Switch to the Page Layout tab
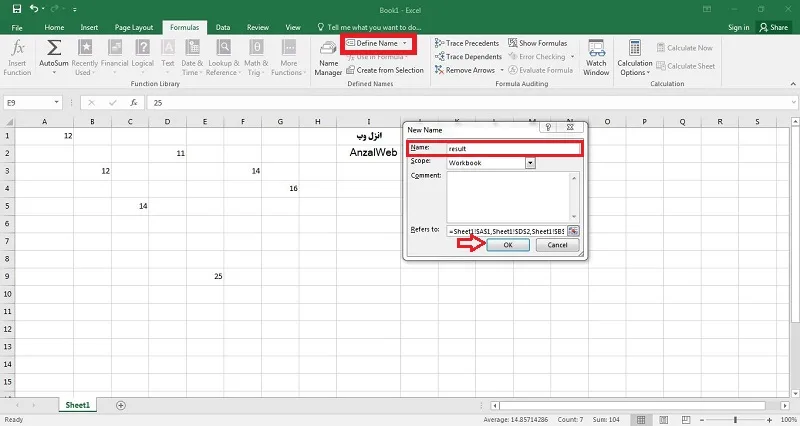 pos(134,28)
